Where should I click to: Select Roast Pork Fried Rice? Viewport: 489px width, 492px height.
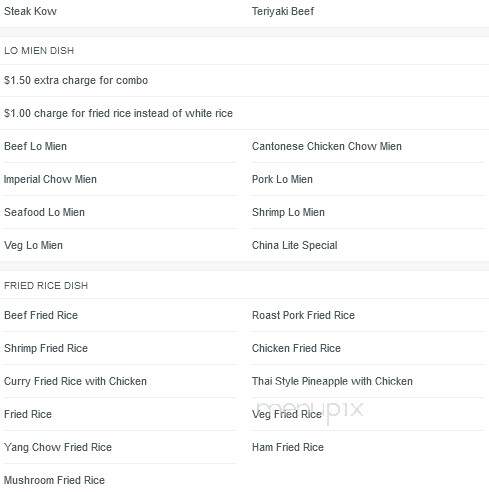[x=303, y=315]
